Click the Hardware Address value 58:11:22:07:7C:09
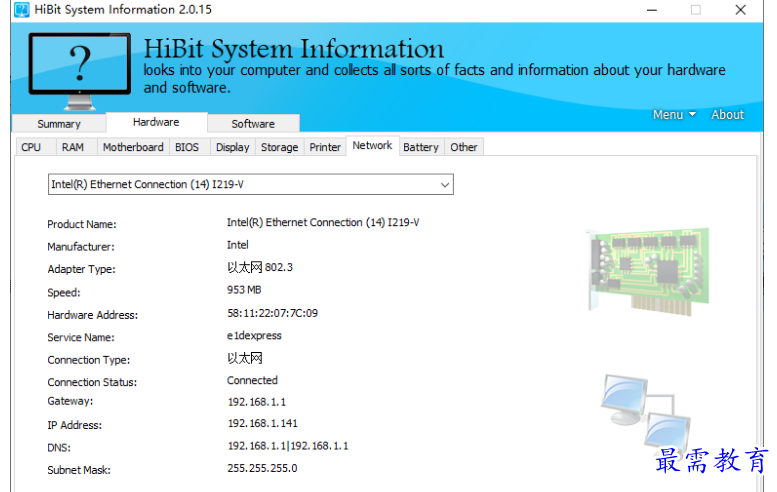The height and width of the screenshot is (492, 777). click(272, 313)
